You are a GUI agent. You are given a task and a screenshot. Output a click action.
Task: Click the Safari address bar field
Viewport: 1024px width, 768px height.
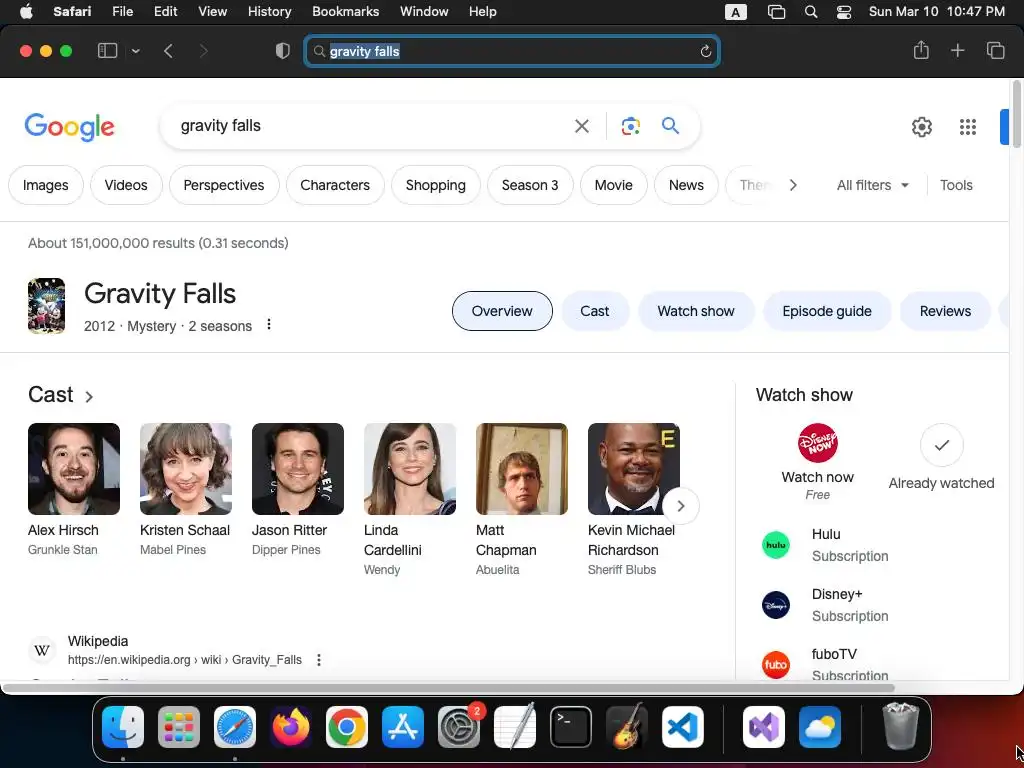(x=512, y=51)
